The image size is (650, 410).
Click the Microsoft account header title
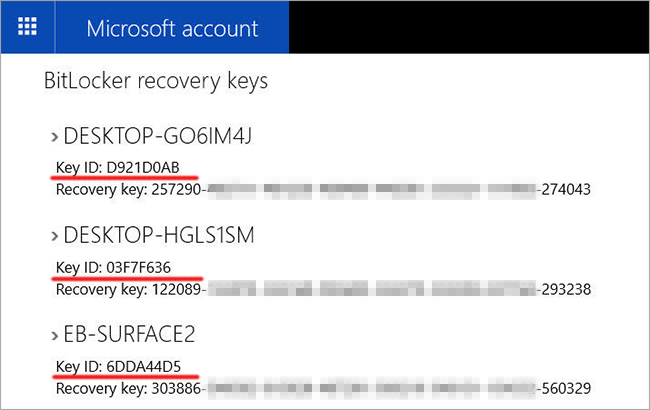point(172,29)
